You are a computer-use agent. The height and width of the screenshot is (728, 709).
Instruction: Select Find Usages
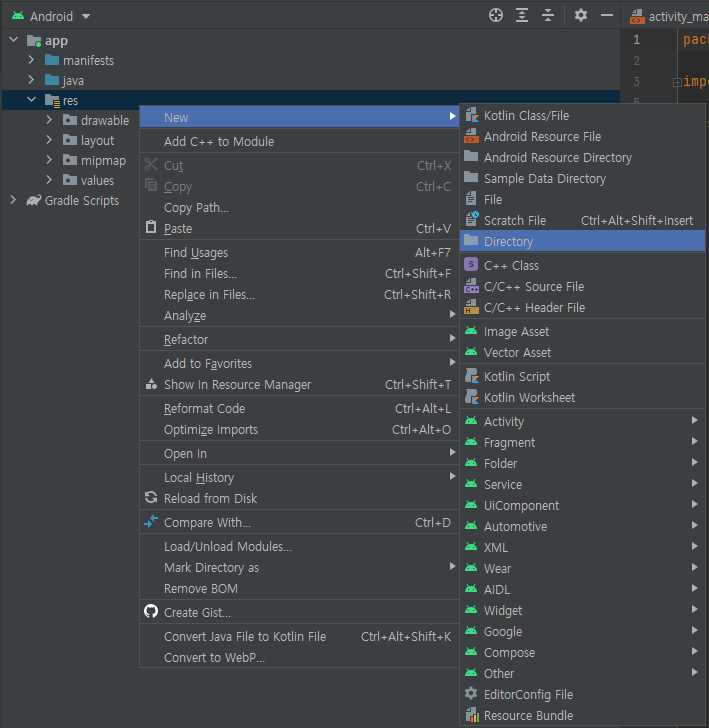[x=299, y=253]
